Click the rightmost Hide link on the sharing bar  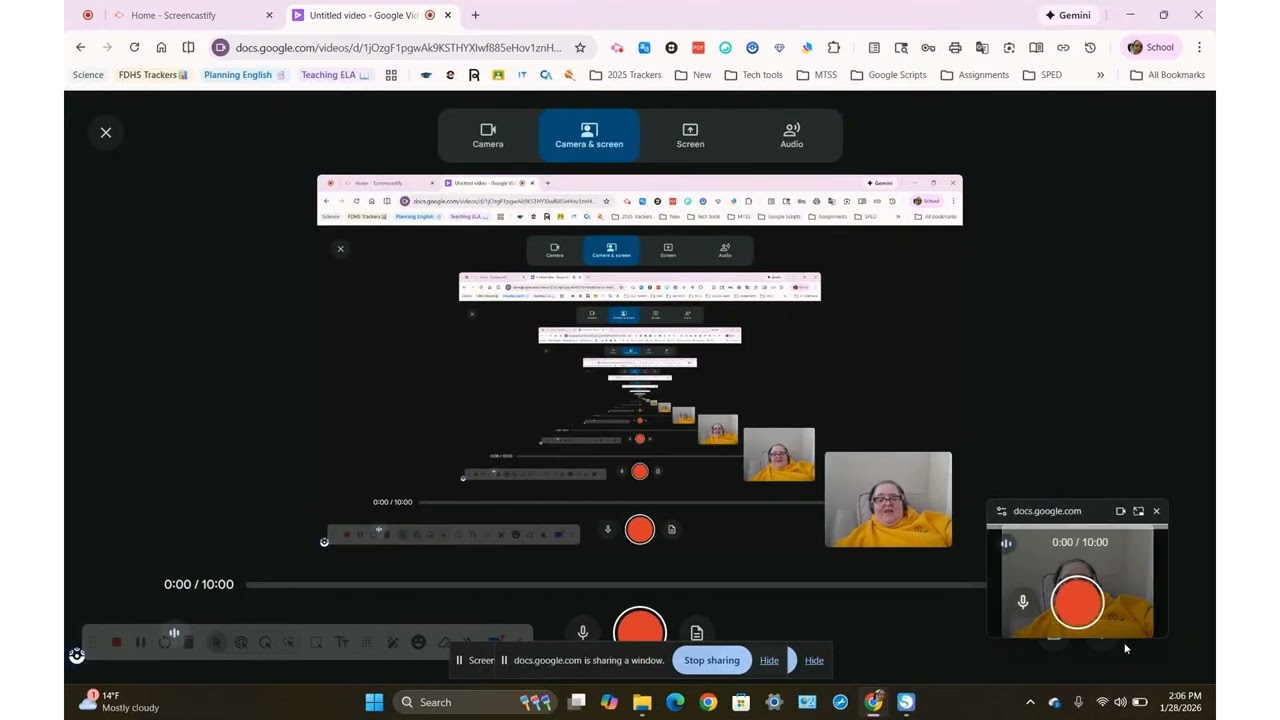(814, 660)
